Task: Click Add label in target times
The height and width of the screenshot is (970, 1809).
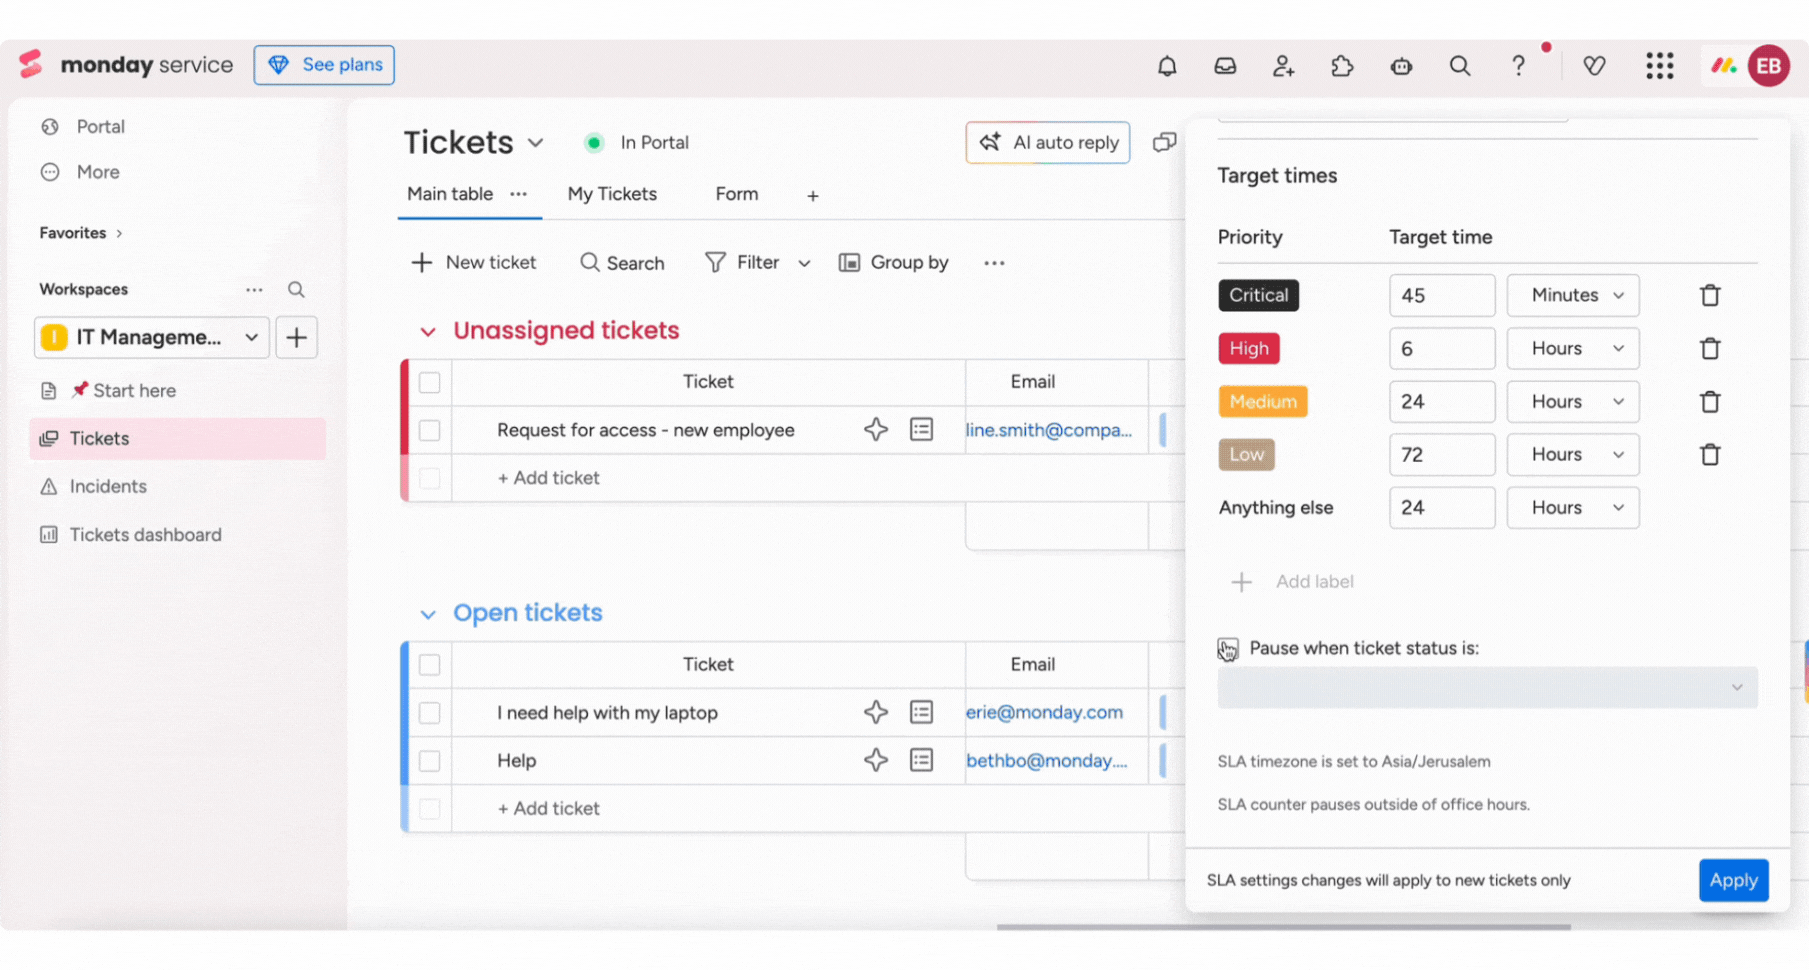Action: pos(1292,582)
